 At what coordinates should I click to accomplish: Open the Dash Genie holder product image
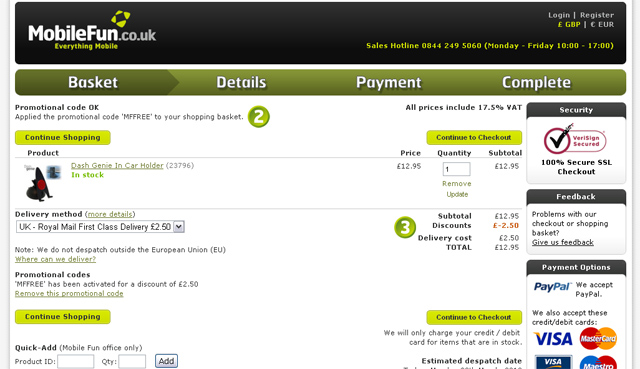42,183
